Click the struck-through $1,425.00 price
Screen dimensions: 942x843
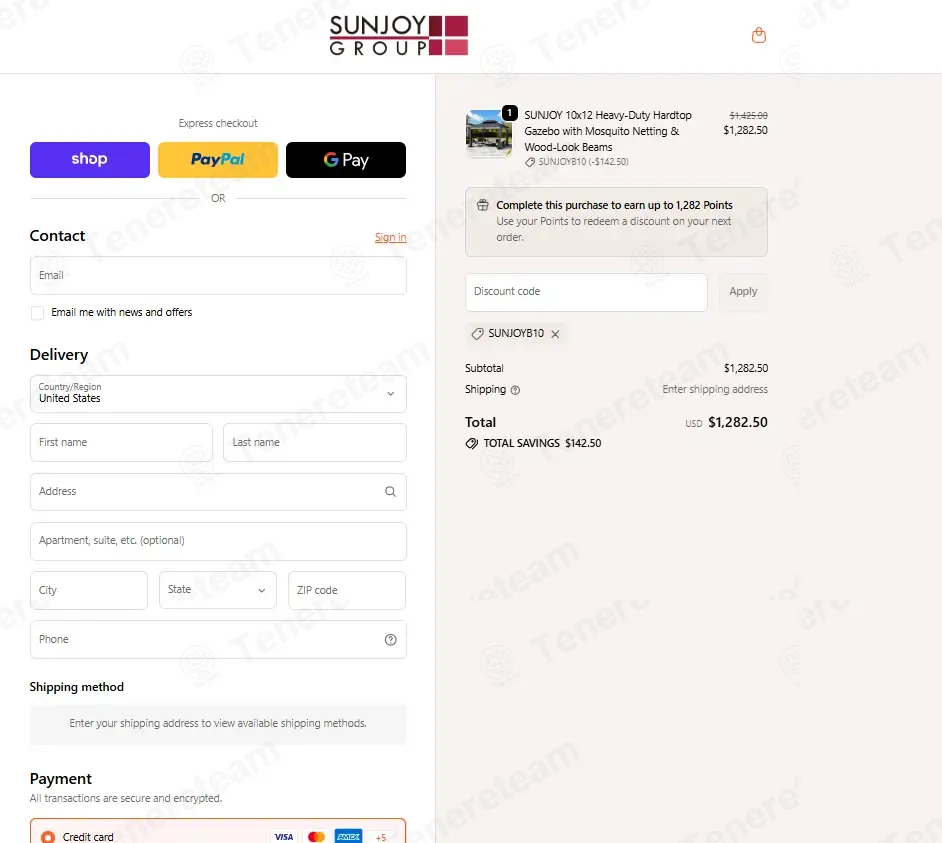[748, 115]
